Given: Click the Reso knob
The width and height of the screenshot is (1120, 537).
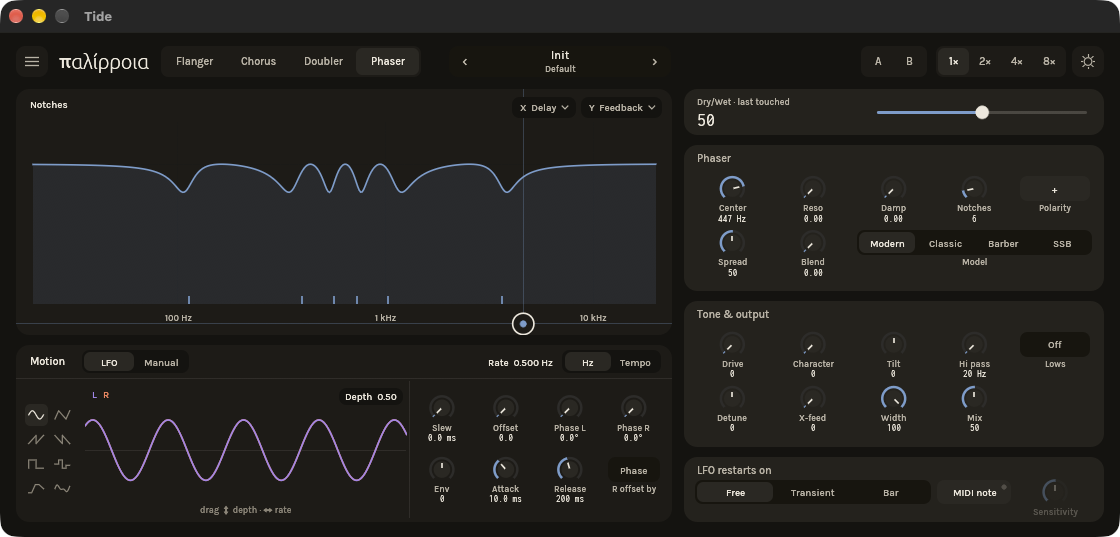Looking at the screenshot, I should pos(813,189).
